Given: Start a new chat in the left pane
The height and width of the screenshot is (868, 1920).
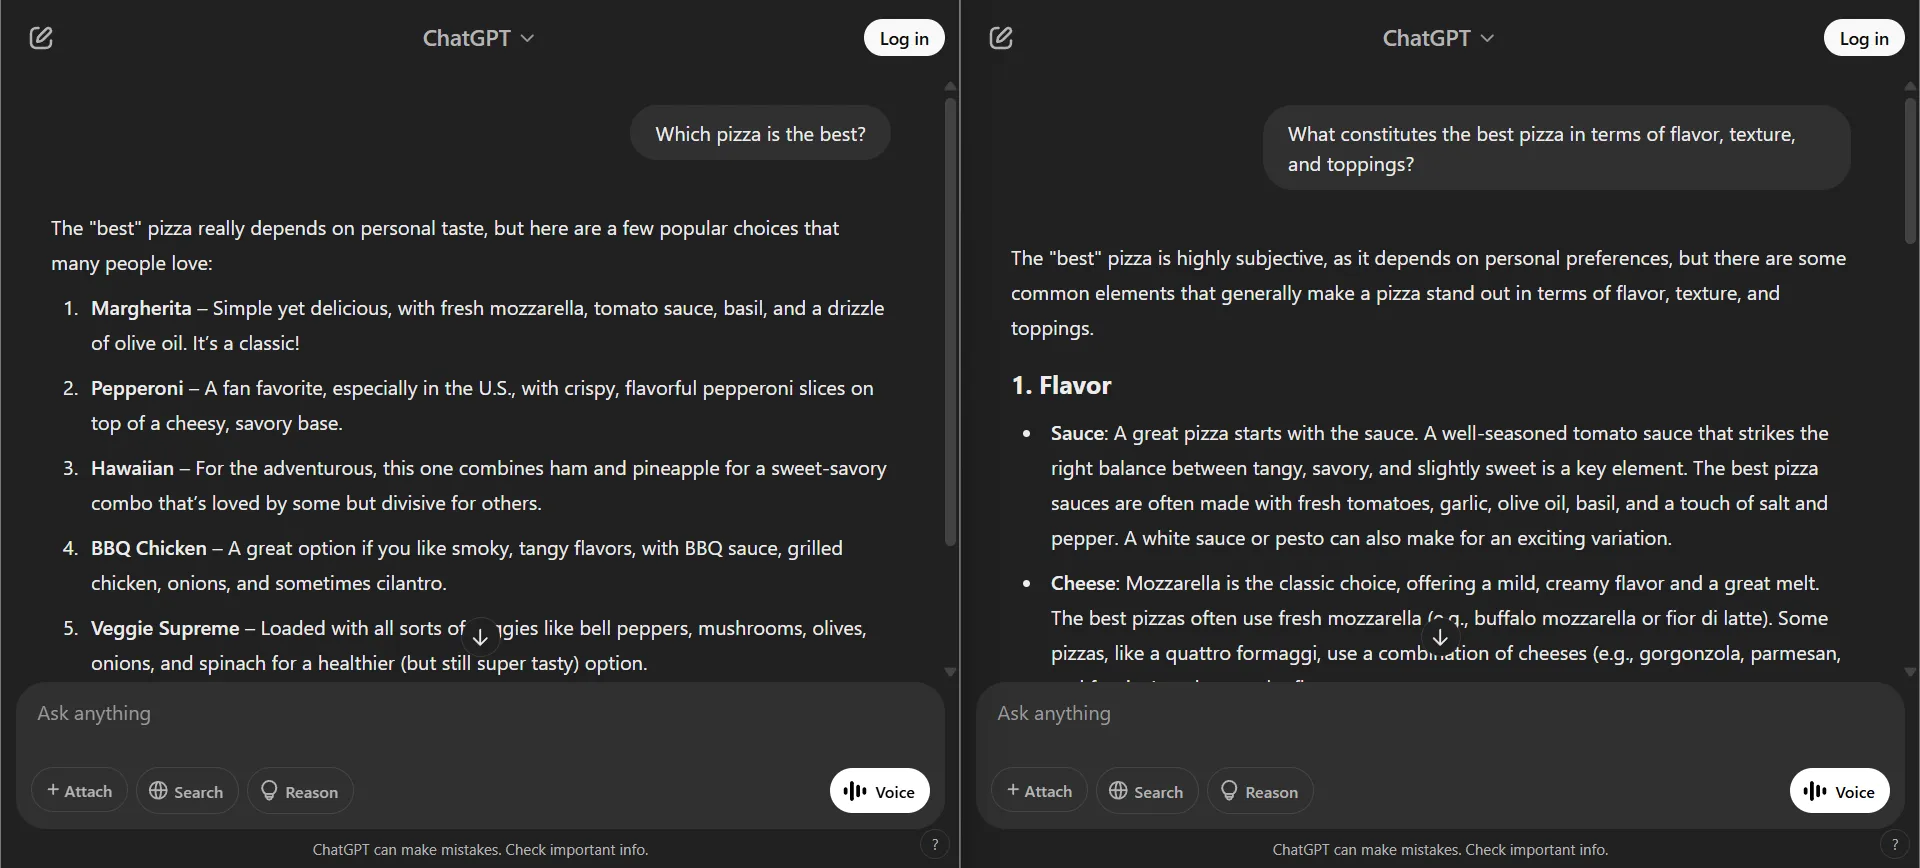Looking at the screenshot, I should 41,37.
